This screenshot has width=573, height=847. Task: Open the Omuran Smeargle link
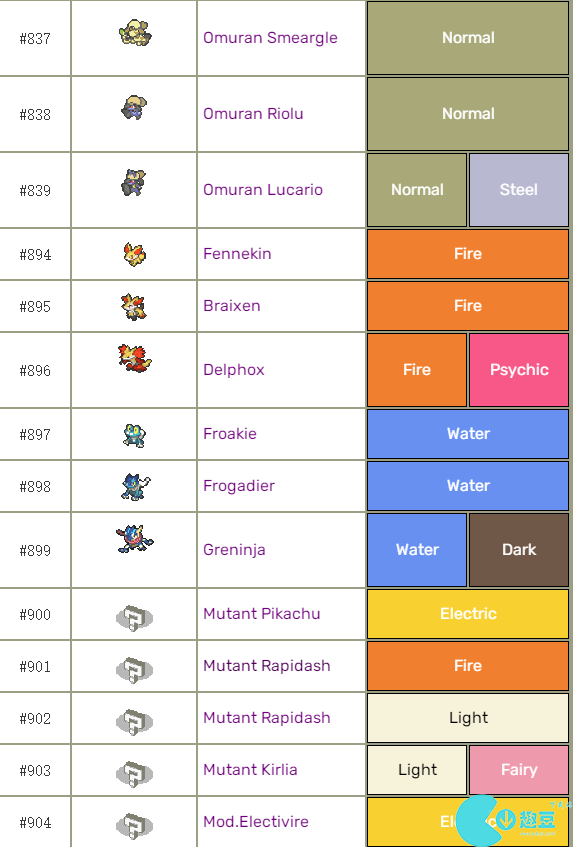coord(270,38)
